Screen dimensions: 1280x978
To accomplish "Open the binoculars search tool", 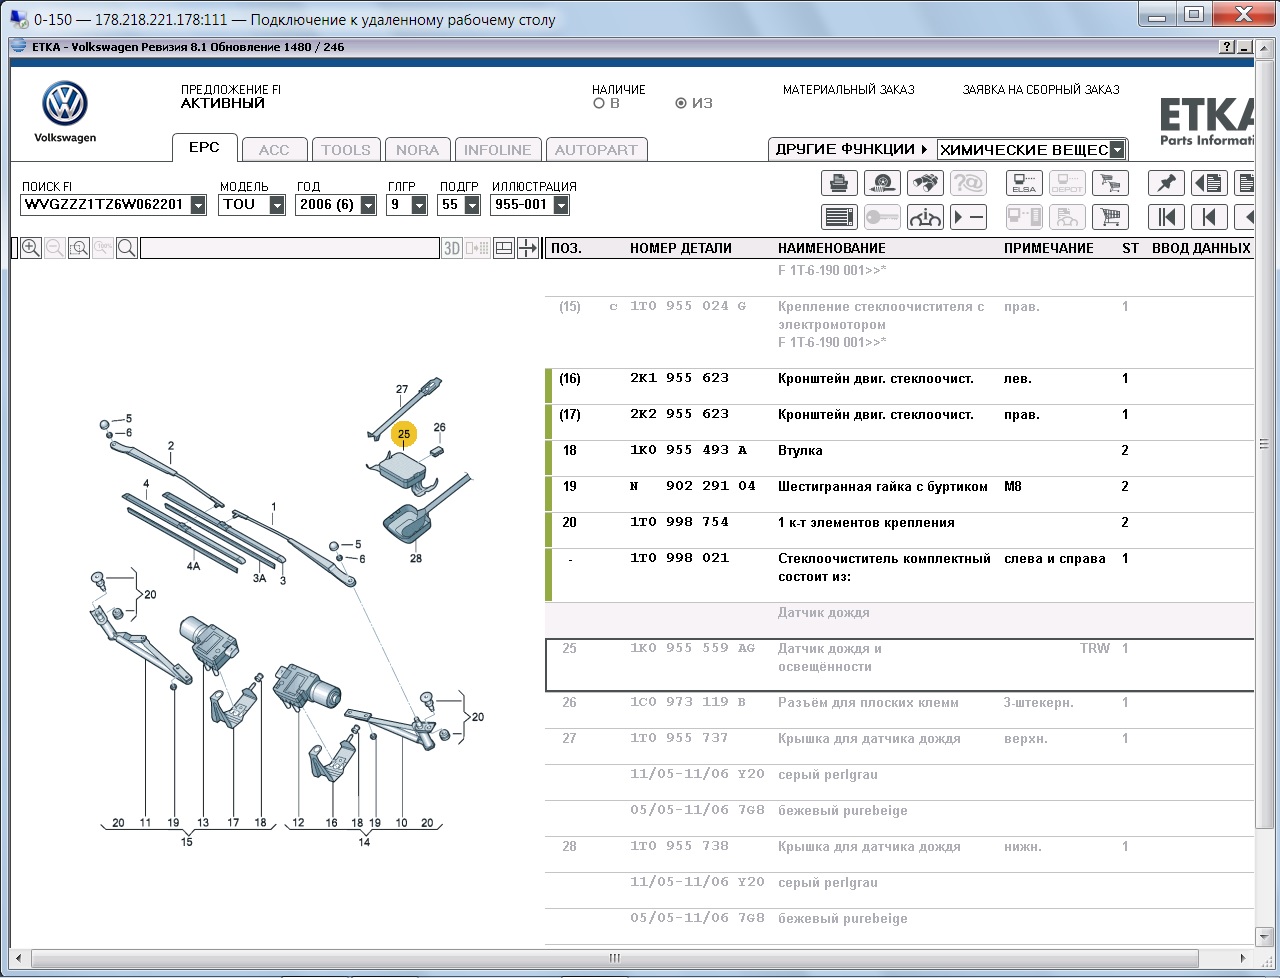I will (x=925, y=183).
